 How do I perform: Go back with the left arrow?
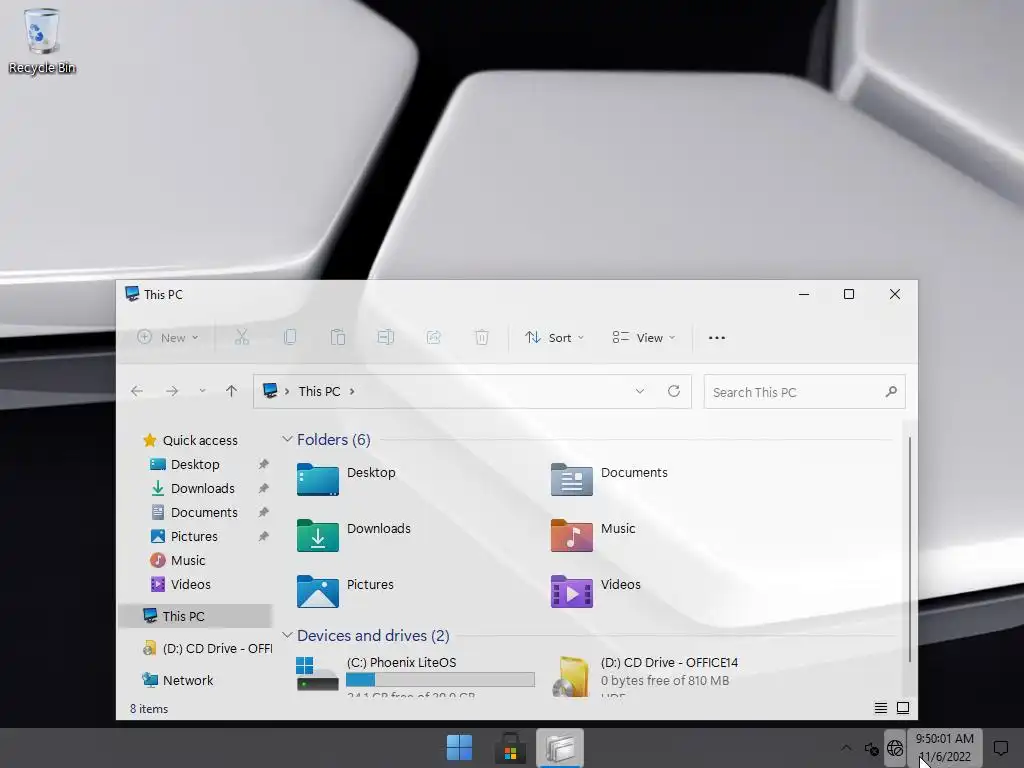point(137,391)
